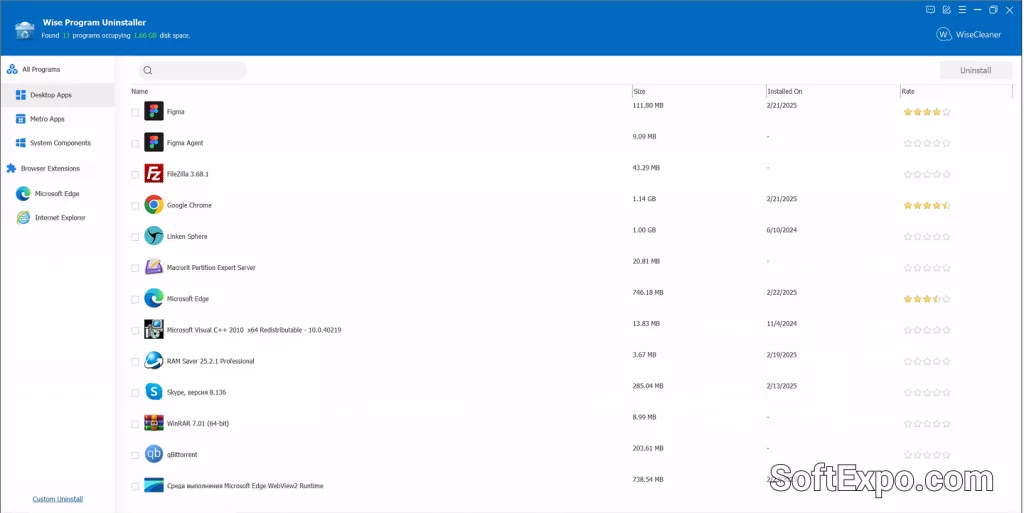Check the qBittorrent checkbox
The width and height of the screenshot is (1024, 513).
click(x=135, y=456)
